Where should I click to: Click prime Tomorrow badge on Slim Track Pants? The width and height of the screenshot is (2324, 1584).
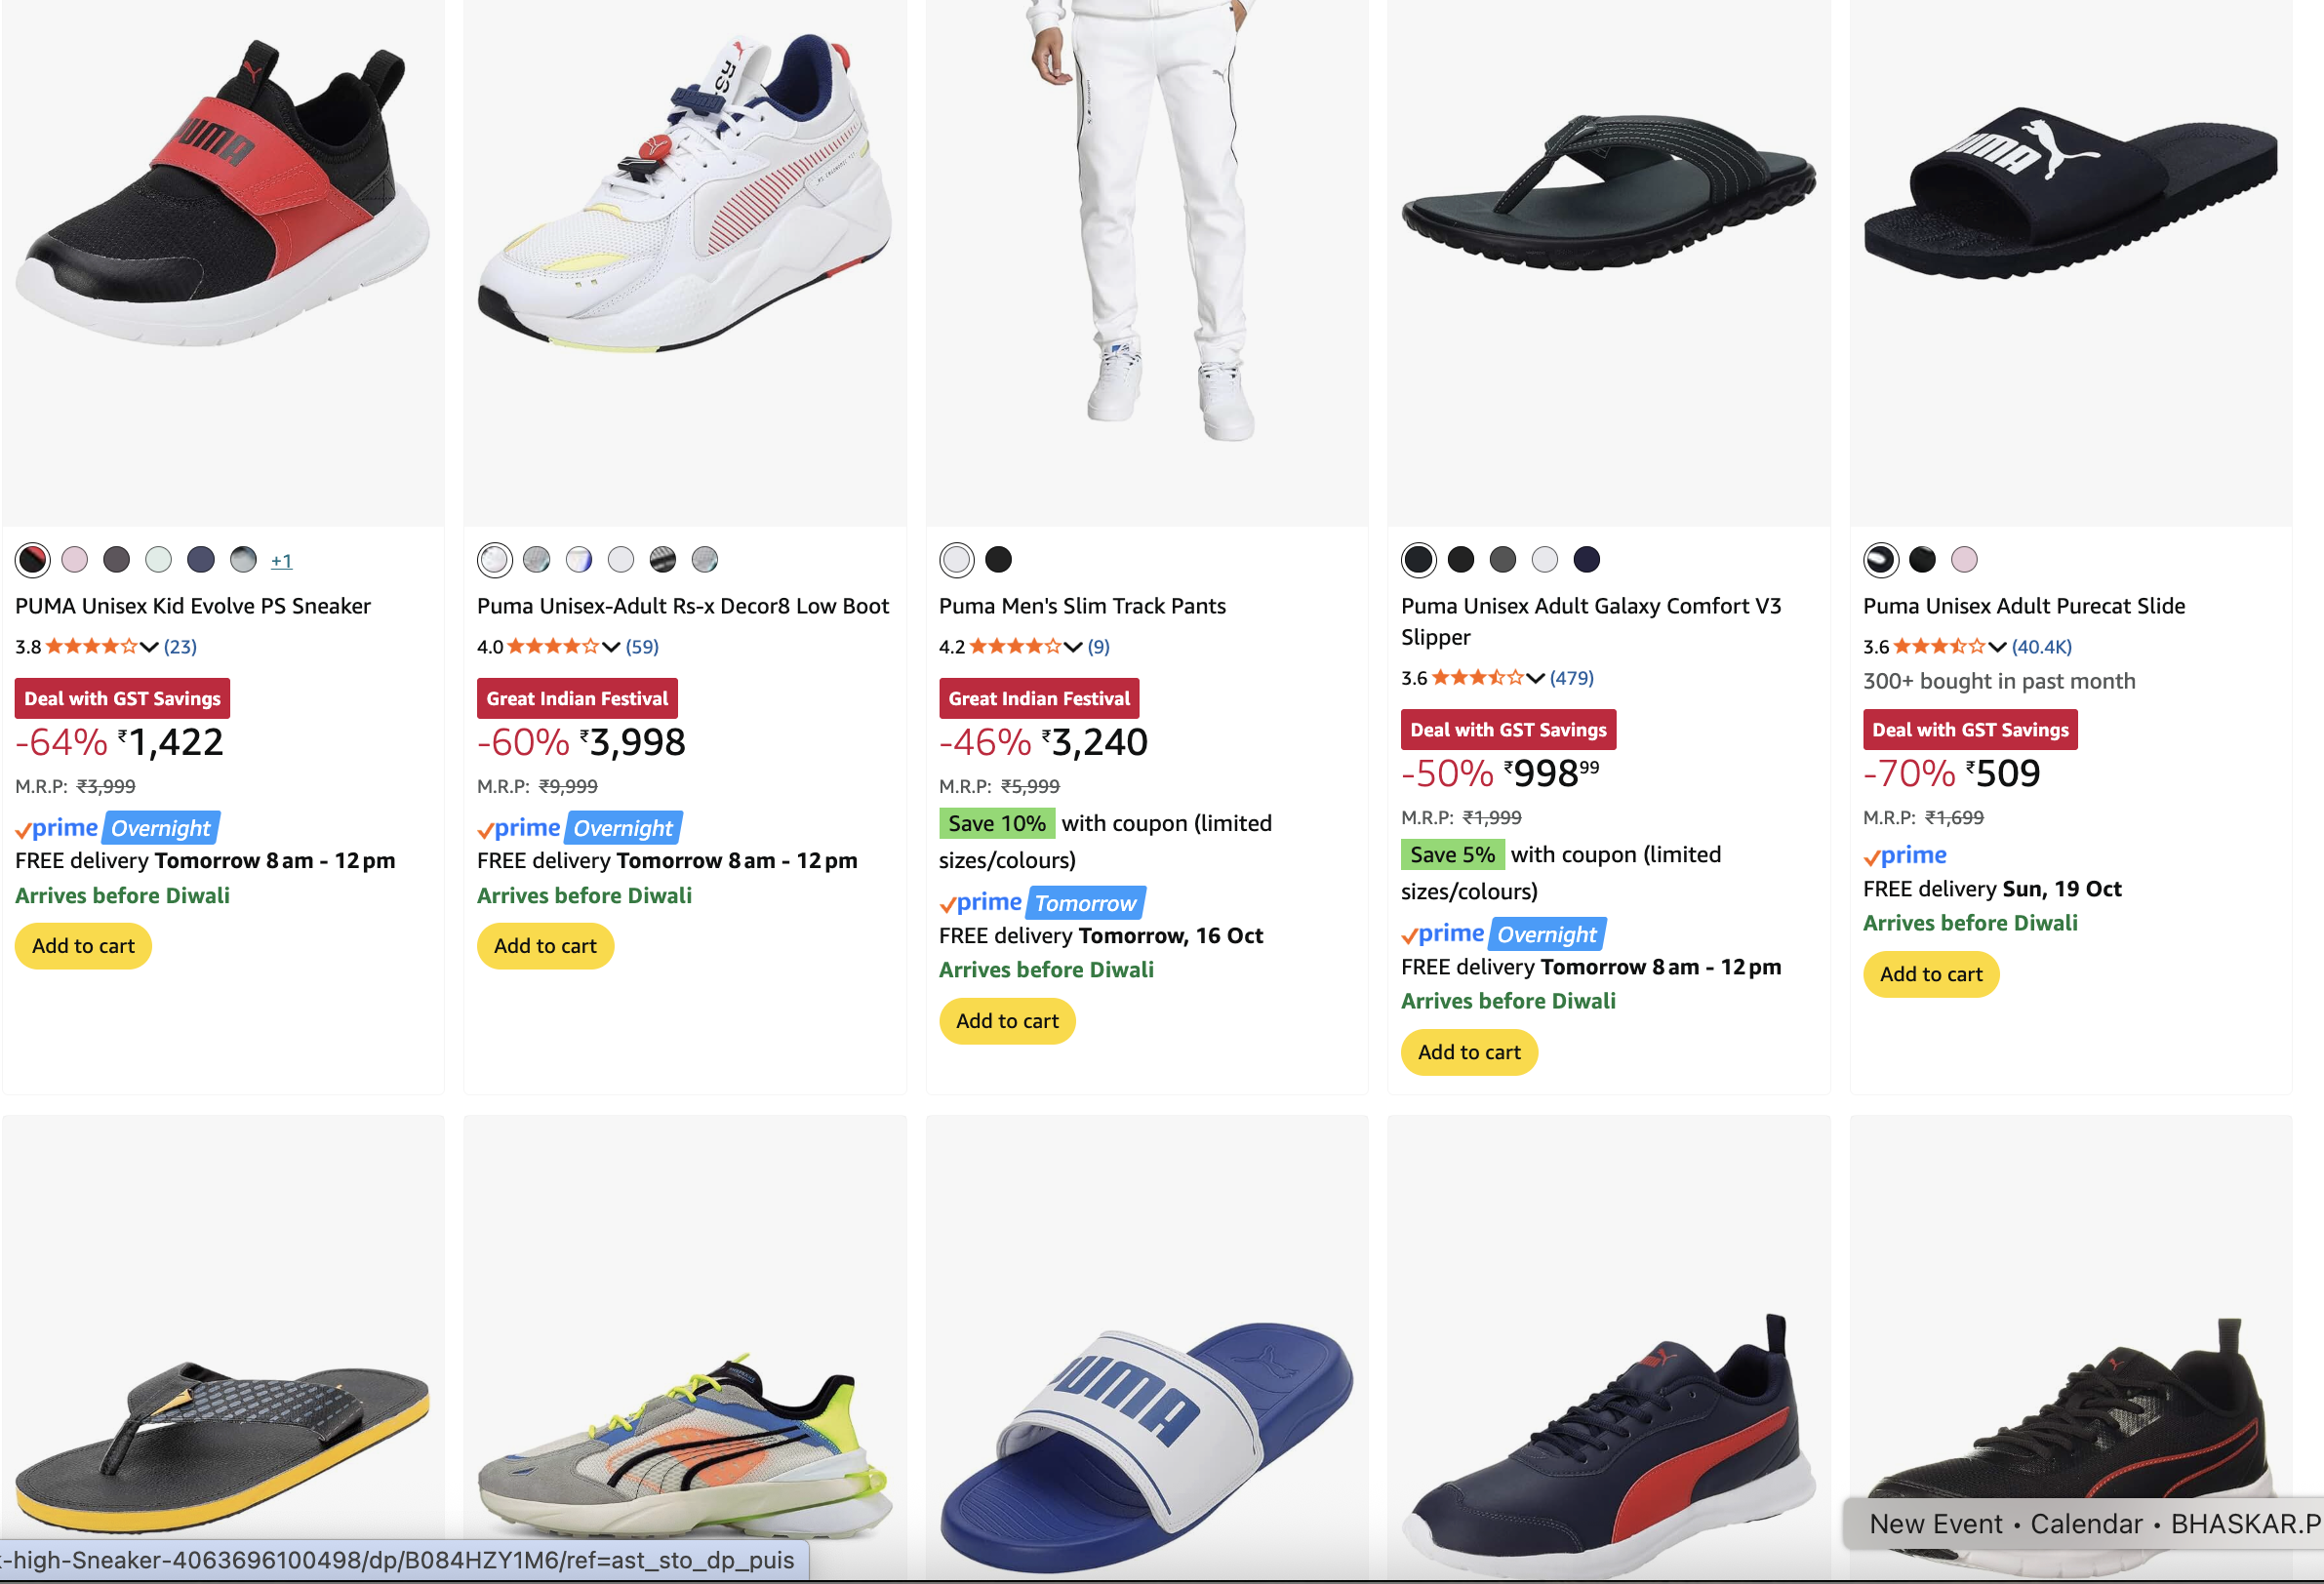click(1084, 903)
